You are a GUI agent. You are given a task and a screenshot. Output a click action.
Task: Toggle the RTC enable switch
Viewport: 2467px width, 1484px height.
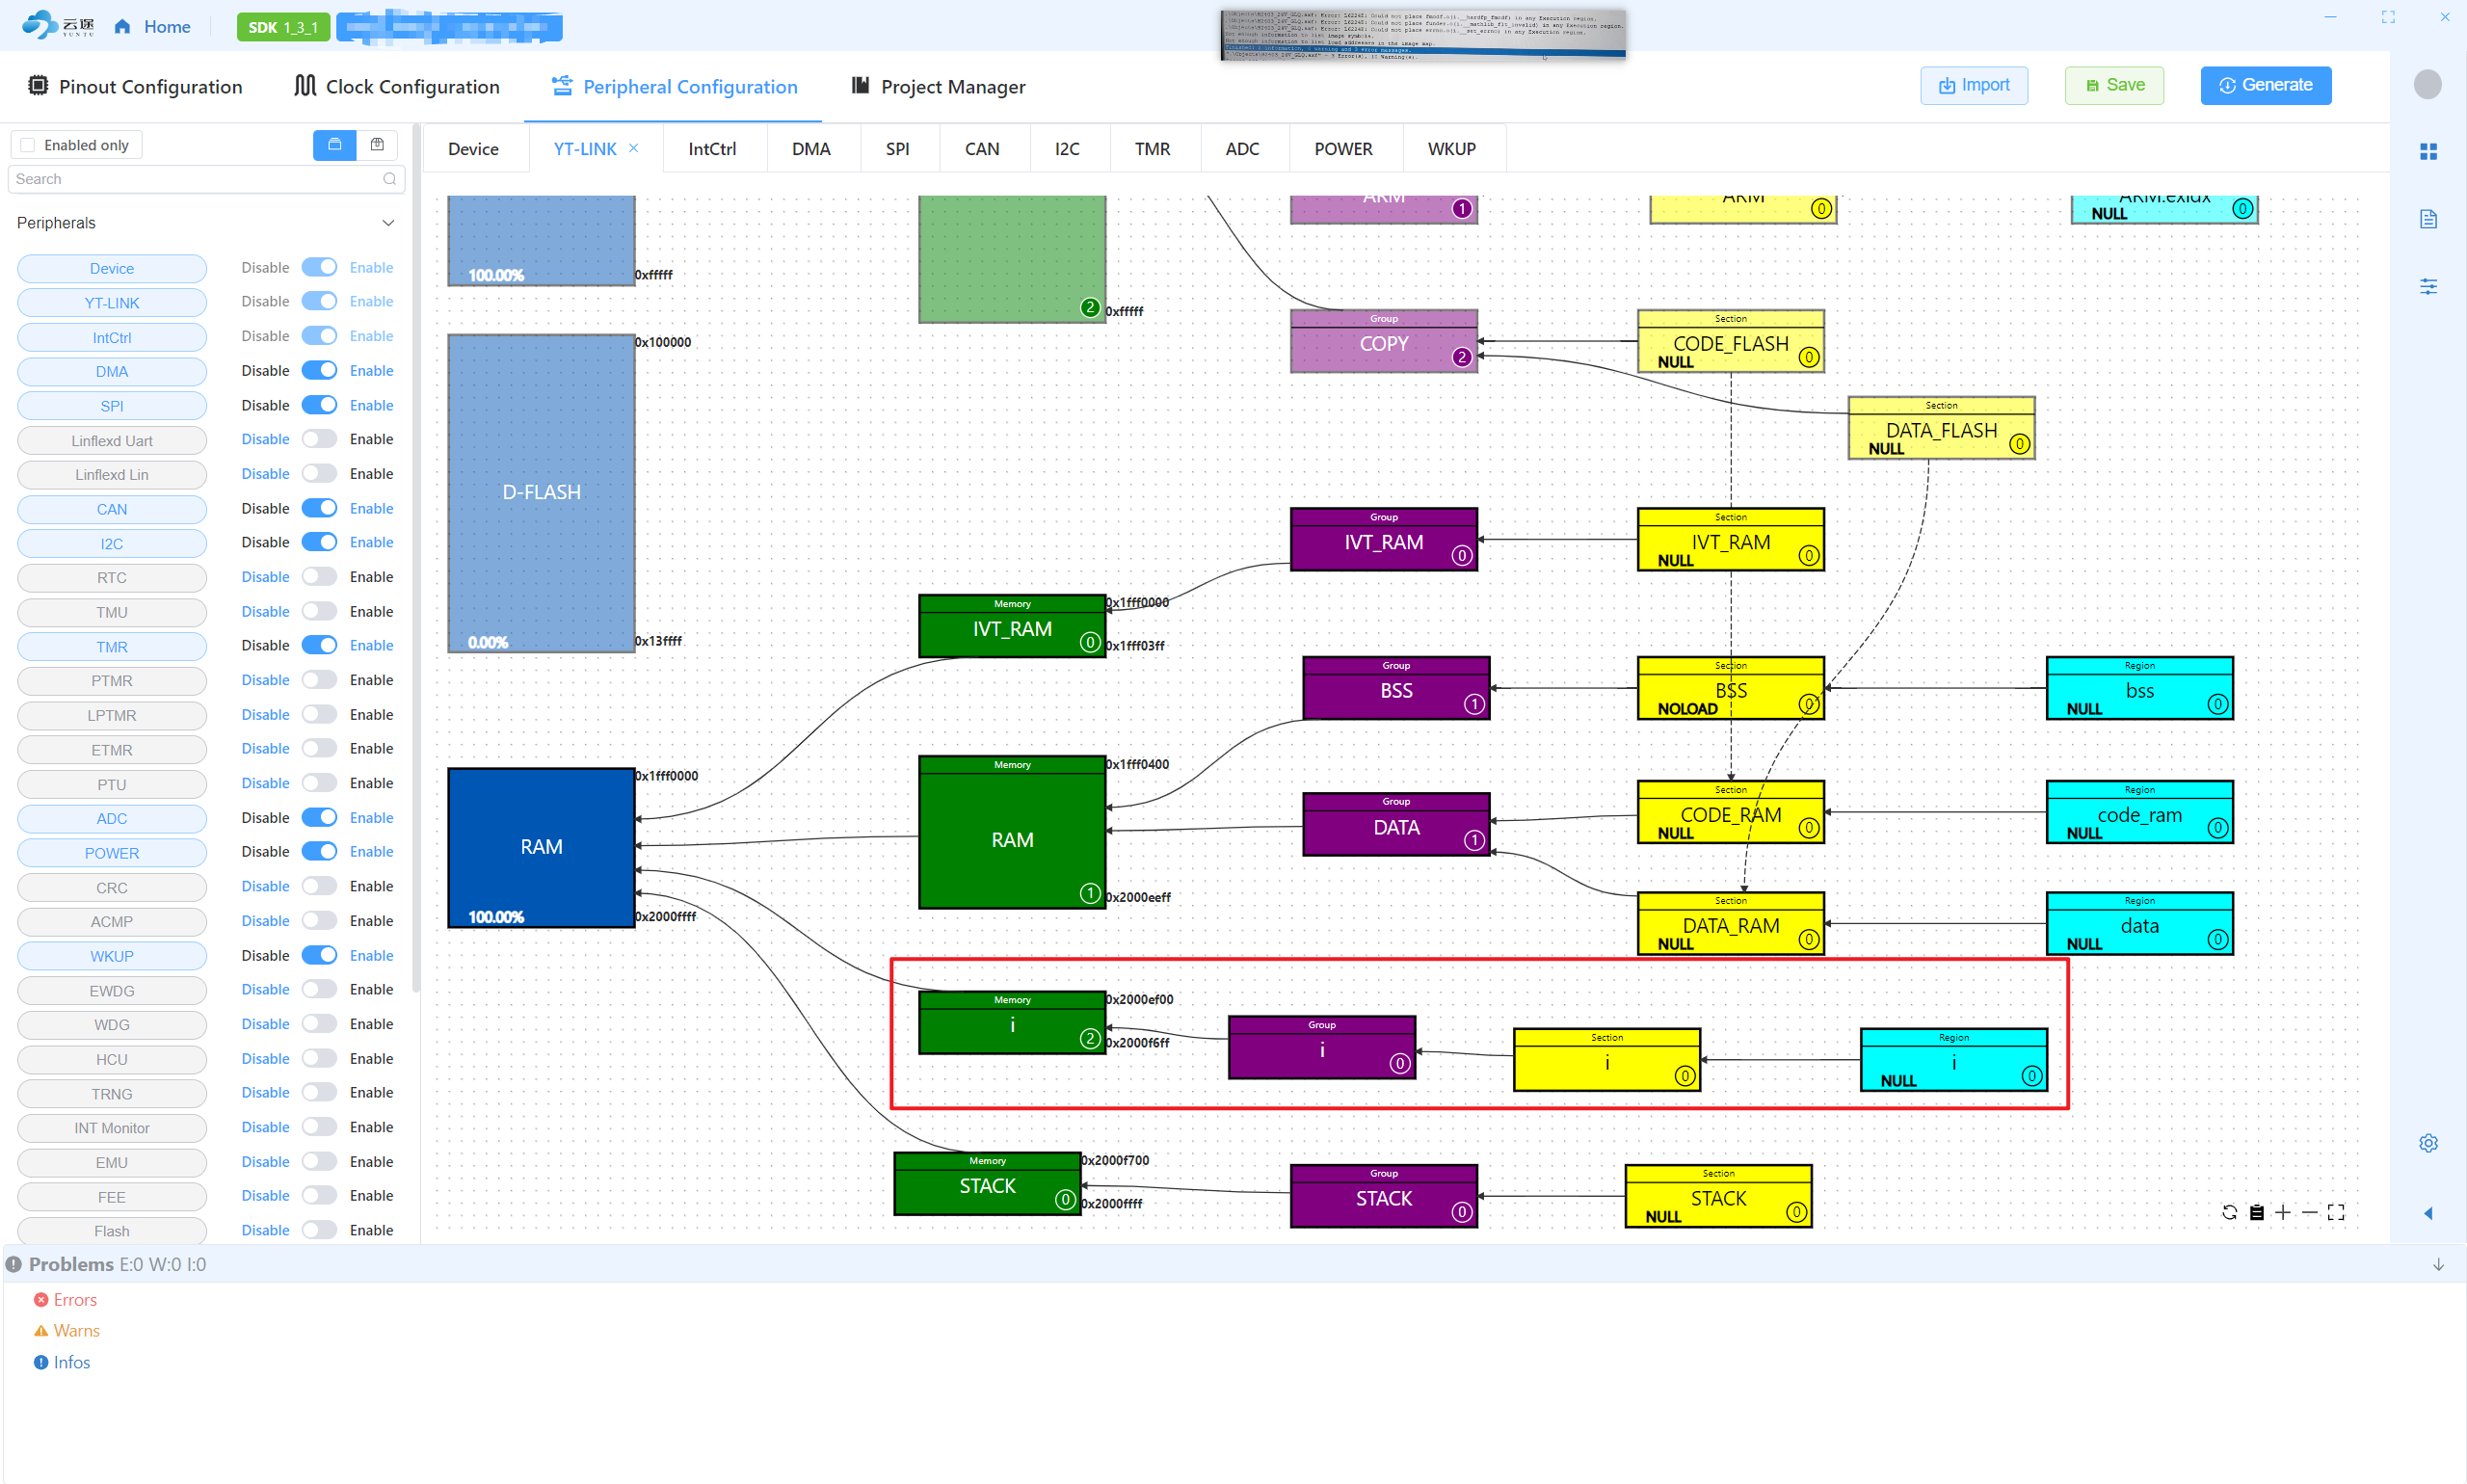(319, 577)
